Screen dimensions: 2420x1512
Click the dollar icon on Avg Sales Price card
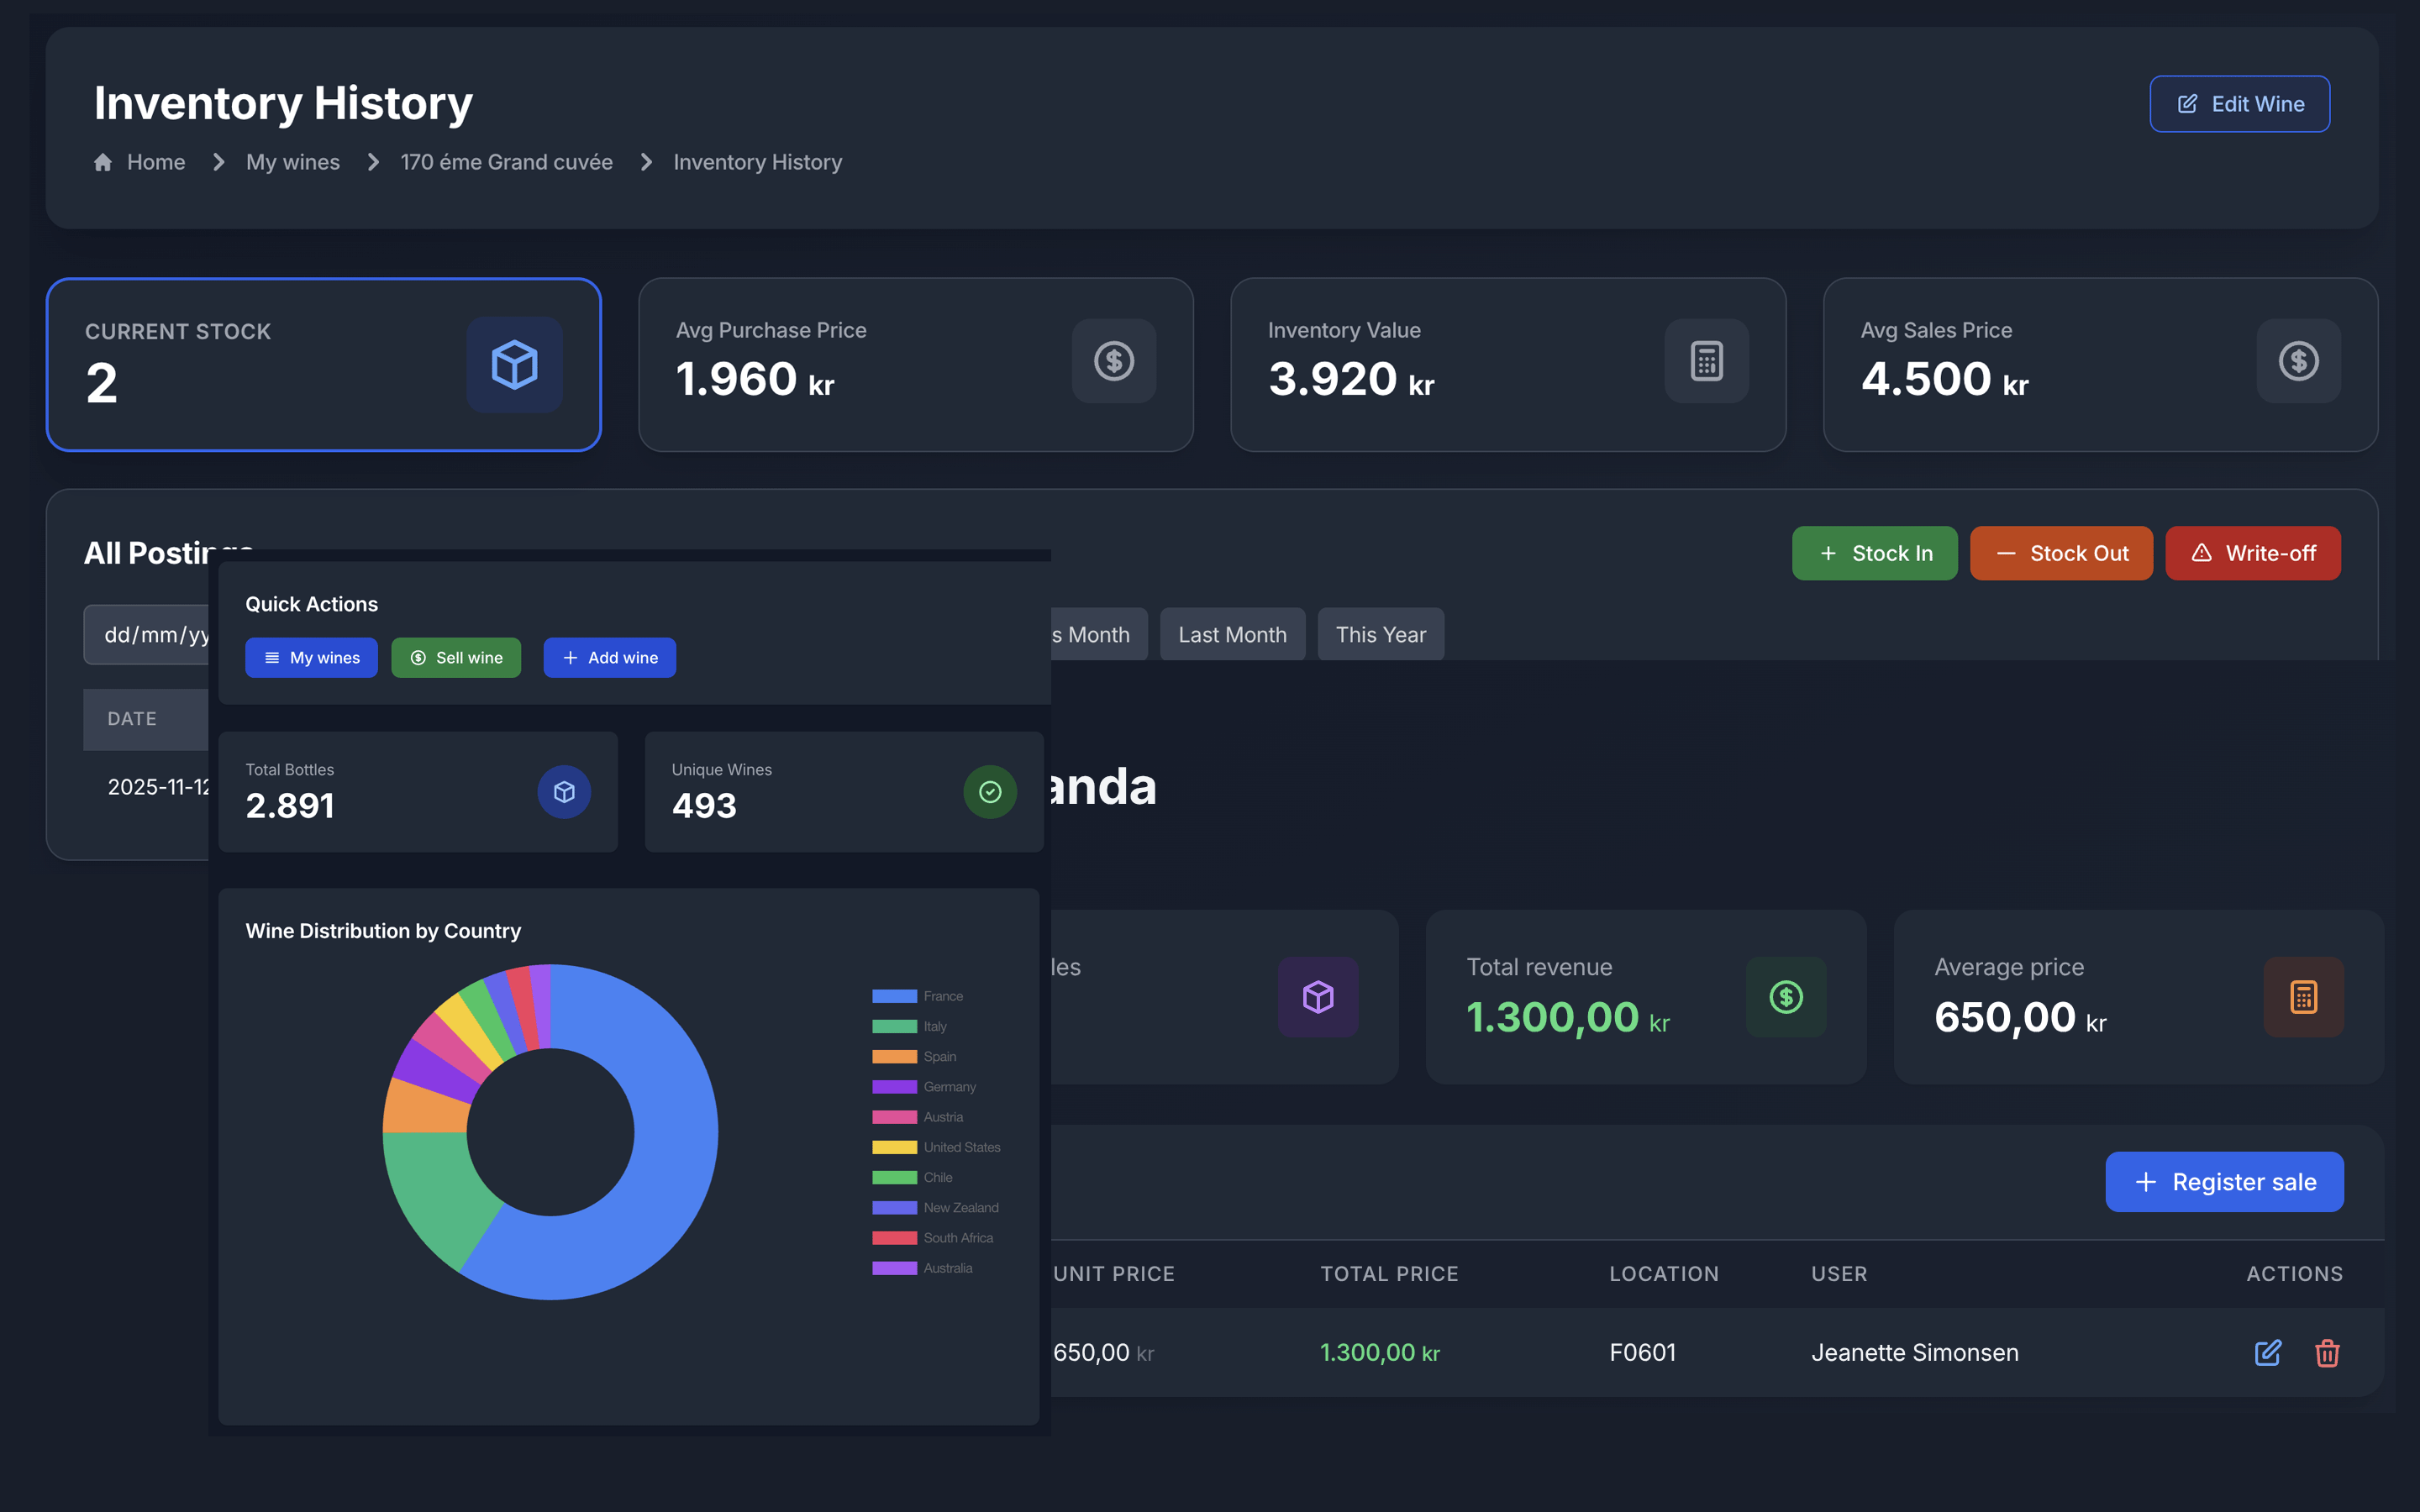(x=2297, y=362)
